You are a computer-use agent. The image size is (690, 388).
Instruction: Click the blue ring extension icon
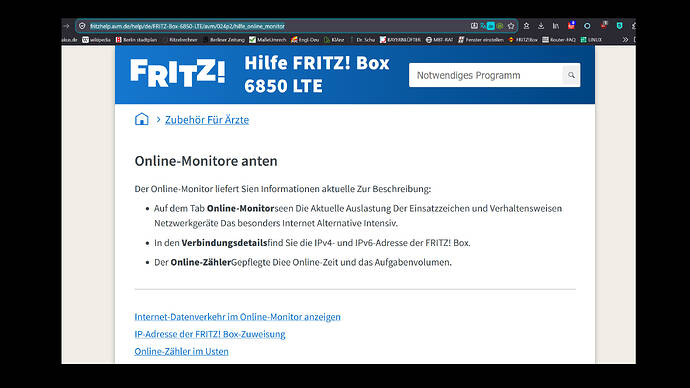587,26
